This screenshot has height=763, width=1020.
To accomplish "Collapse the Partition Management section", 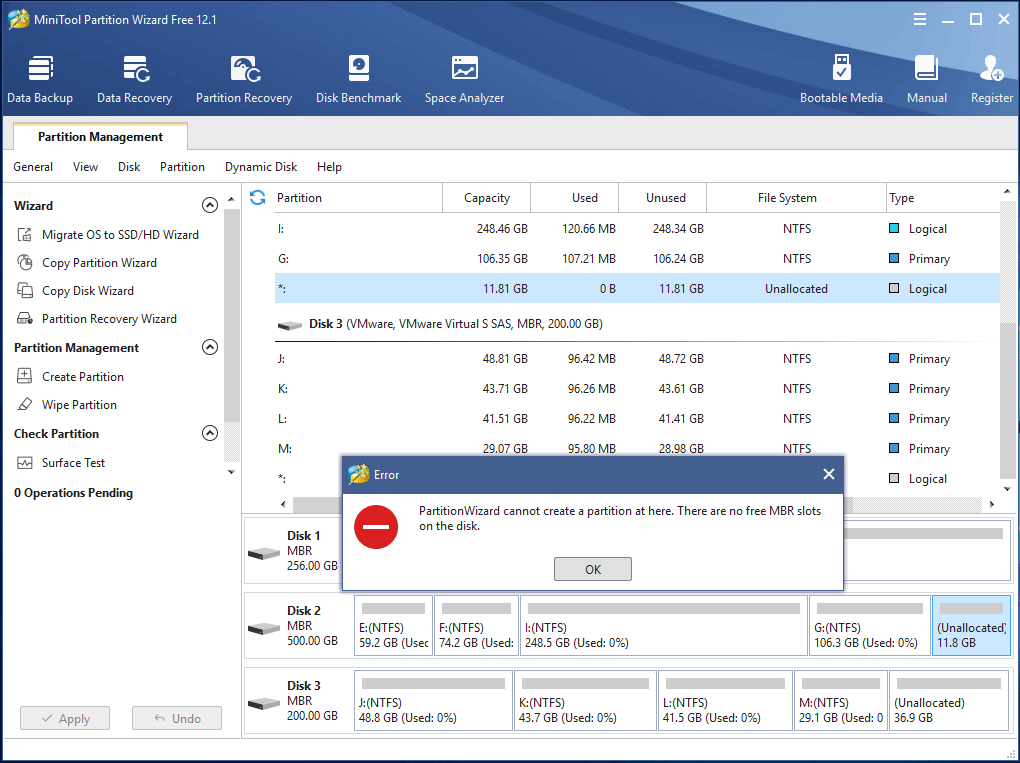I will [210, 347].
